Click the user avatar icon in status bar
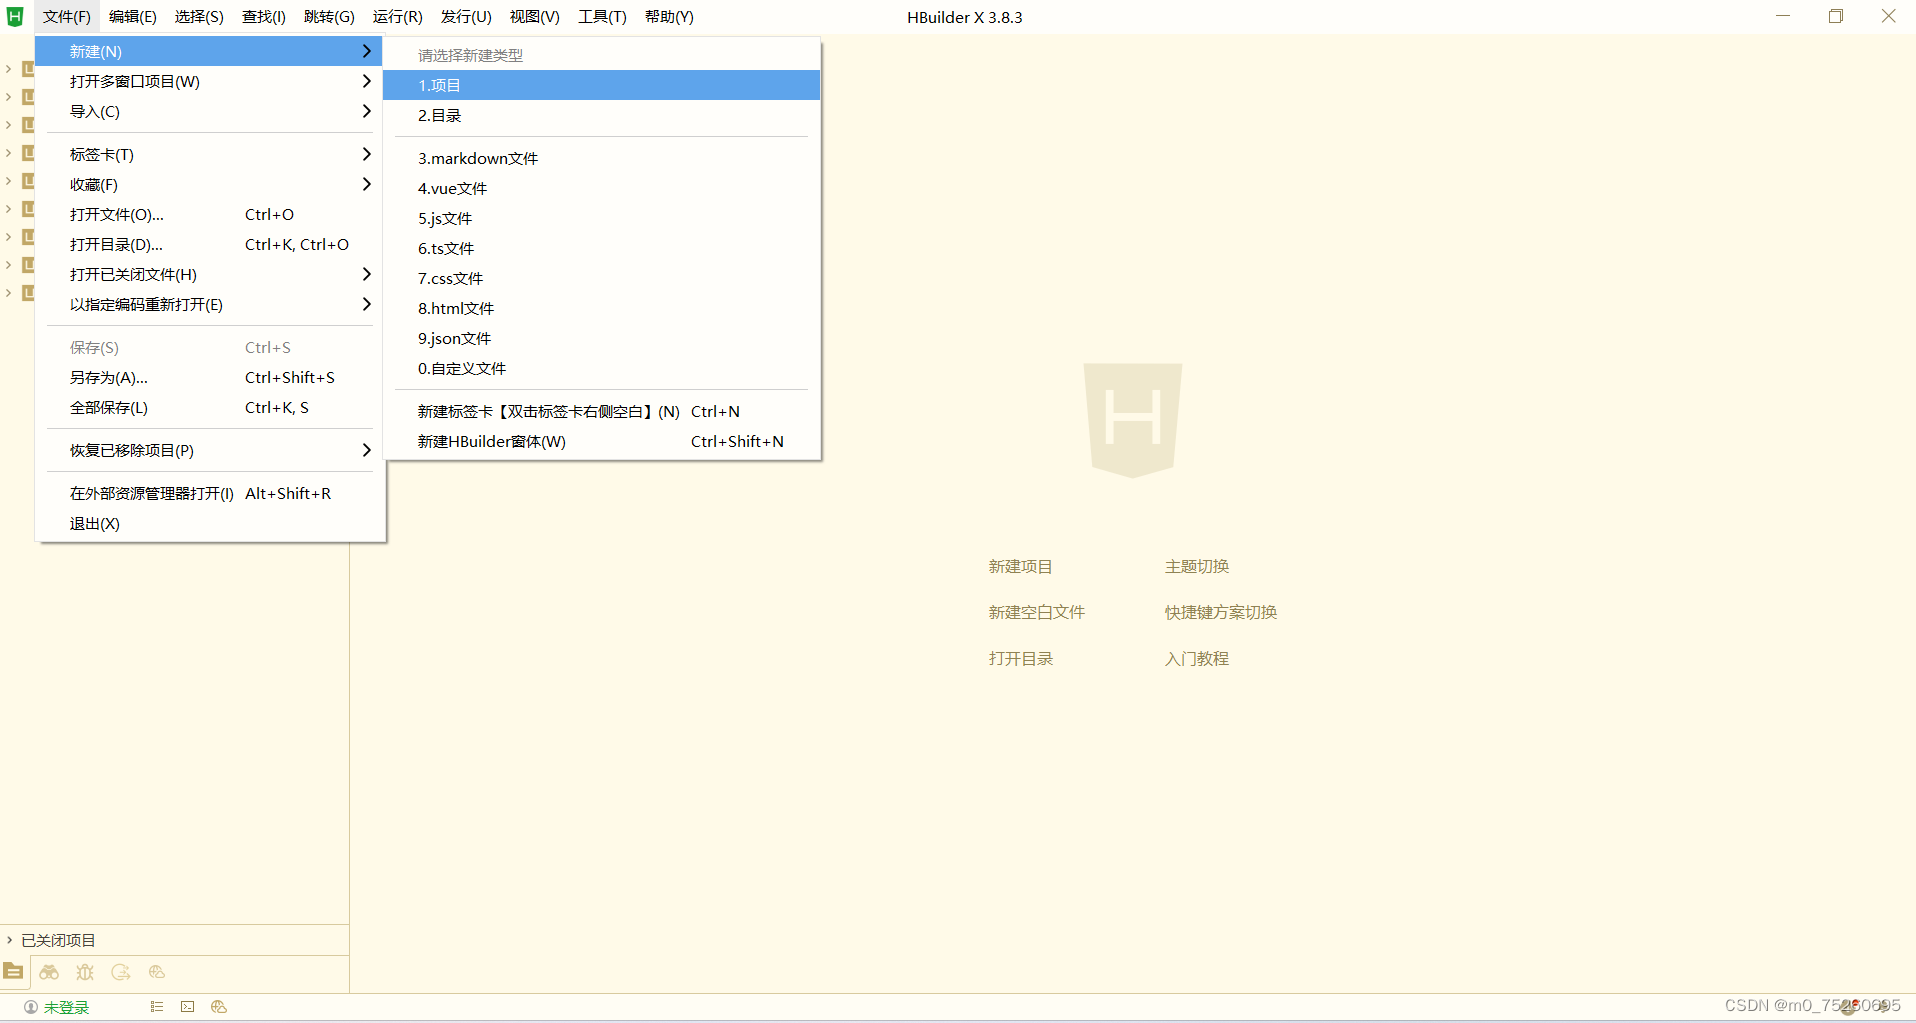The image size is (1916, 1023). tap(31, 1007)
